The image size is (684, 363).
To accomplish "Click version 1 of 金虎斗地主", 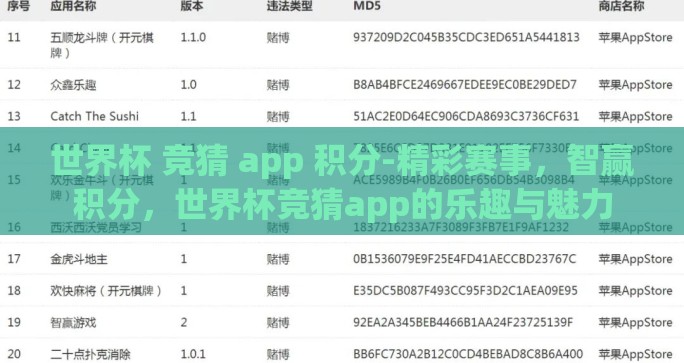I will (184, 259).
